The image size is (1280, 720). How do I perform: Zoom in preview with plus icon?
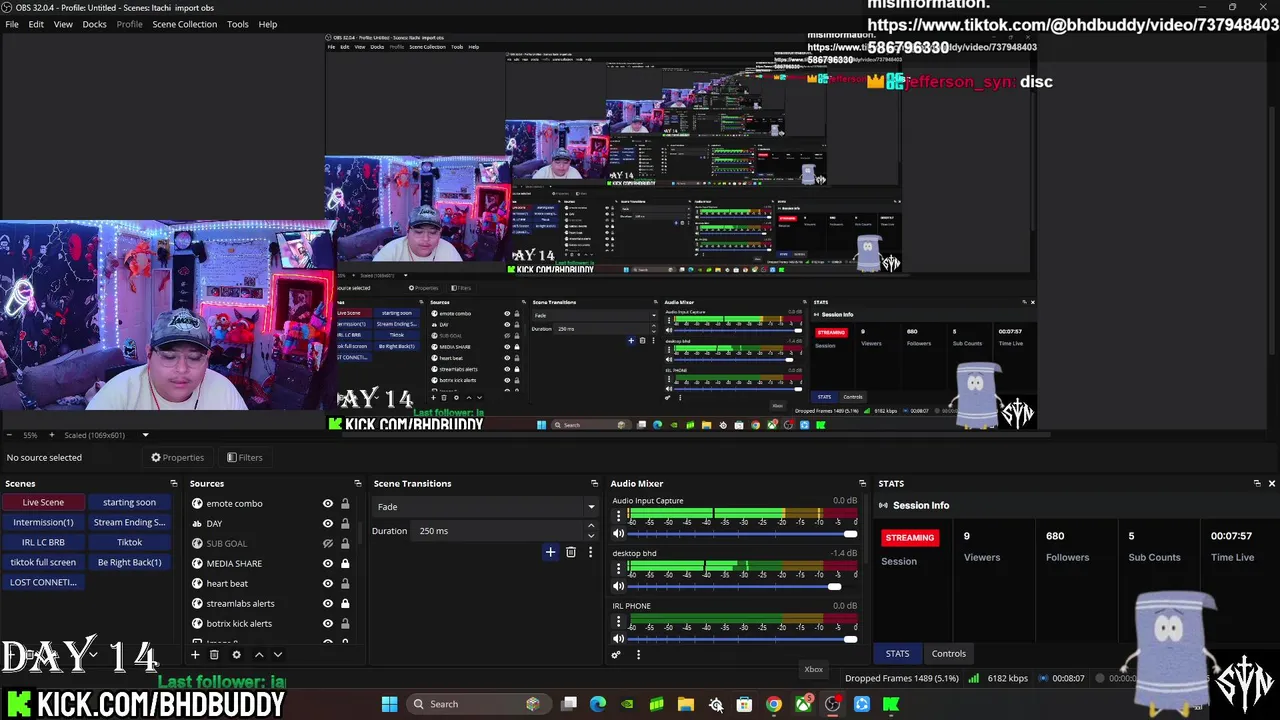click(51, 435)
